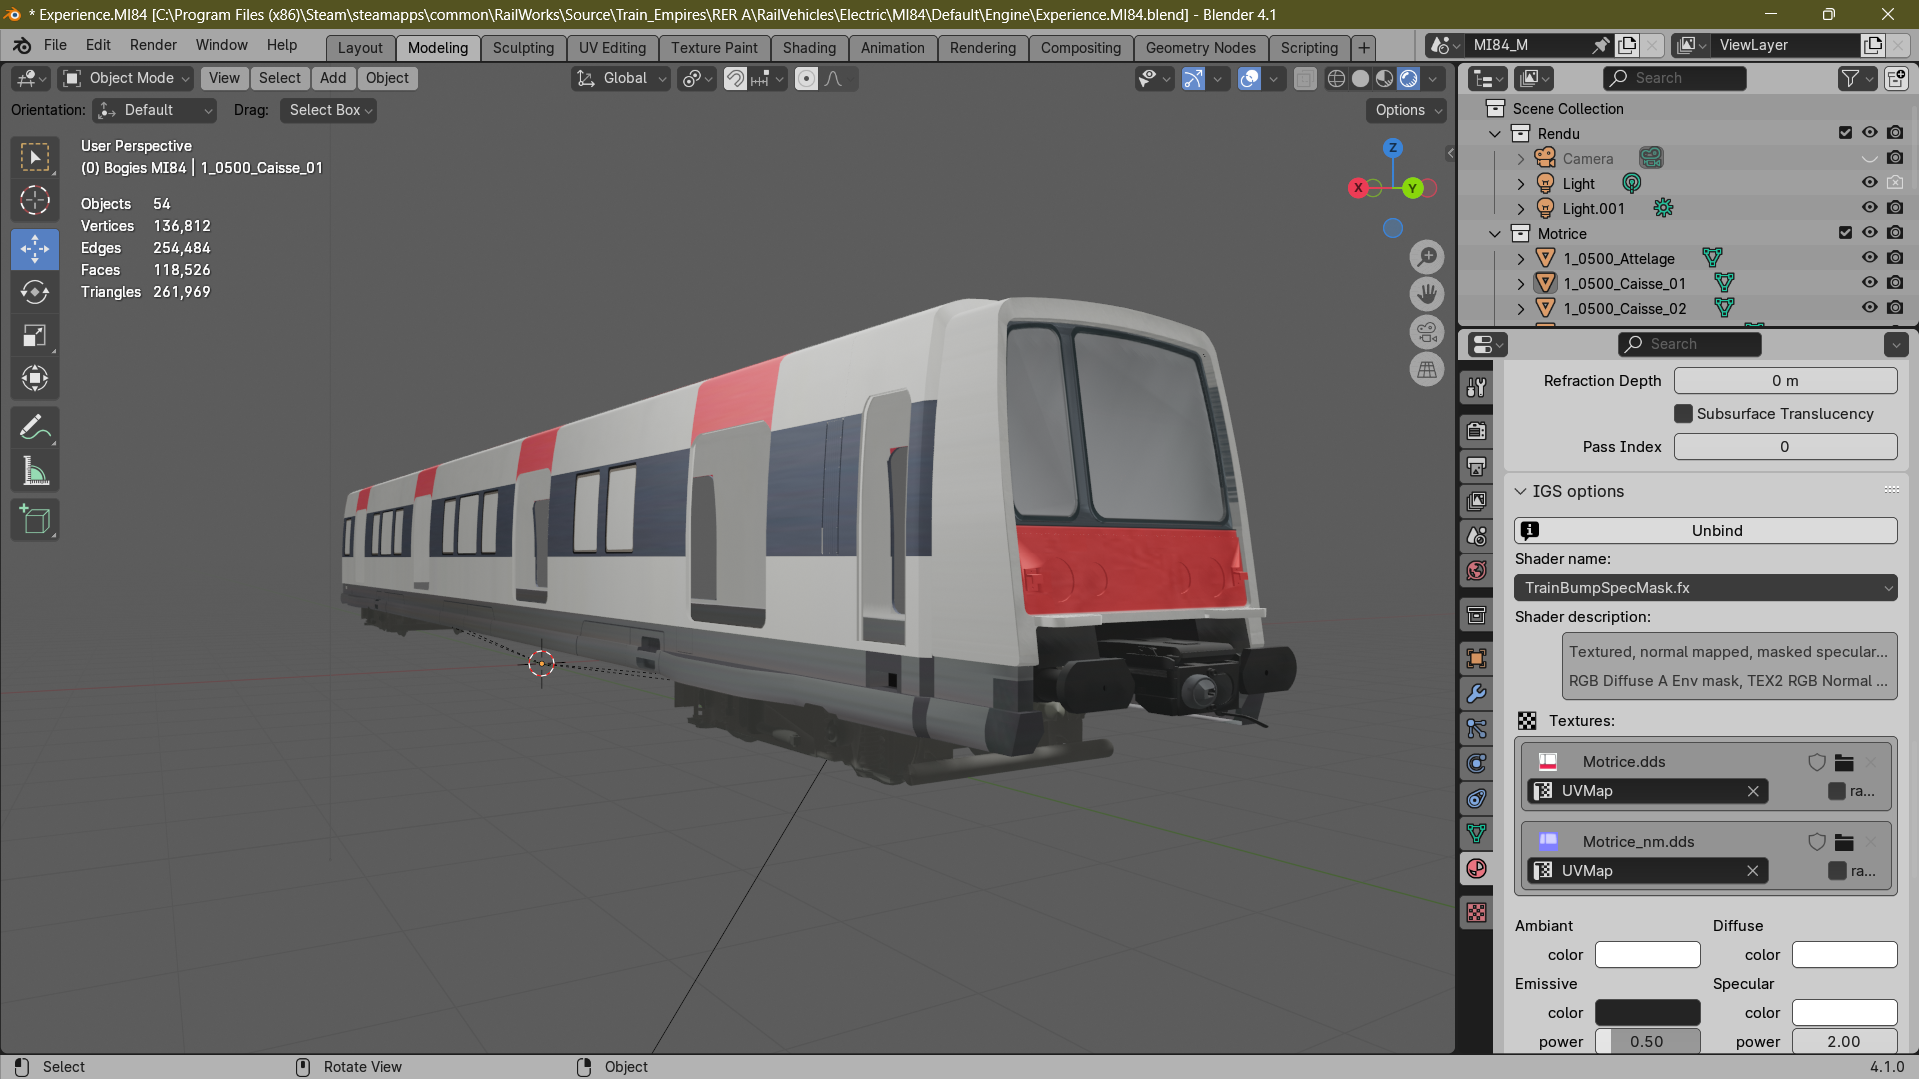1919x1079 pixels.
Task: Uncheck Motrice collection exclude checkbox
Action: click(1845, 233)
